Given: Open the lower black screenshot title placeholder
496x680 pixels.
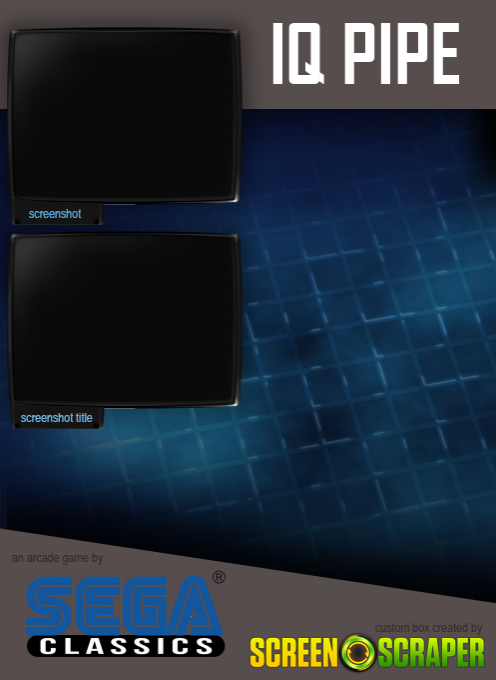Looking at the screenshot, I should (x=124, y=320).
